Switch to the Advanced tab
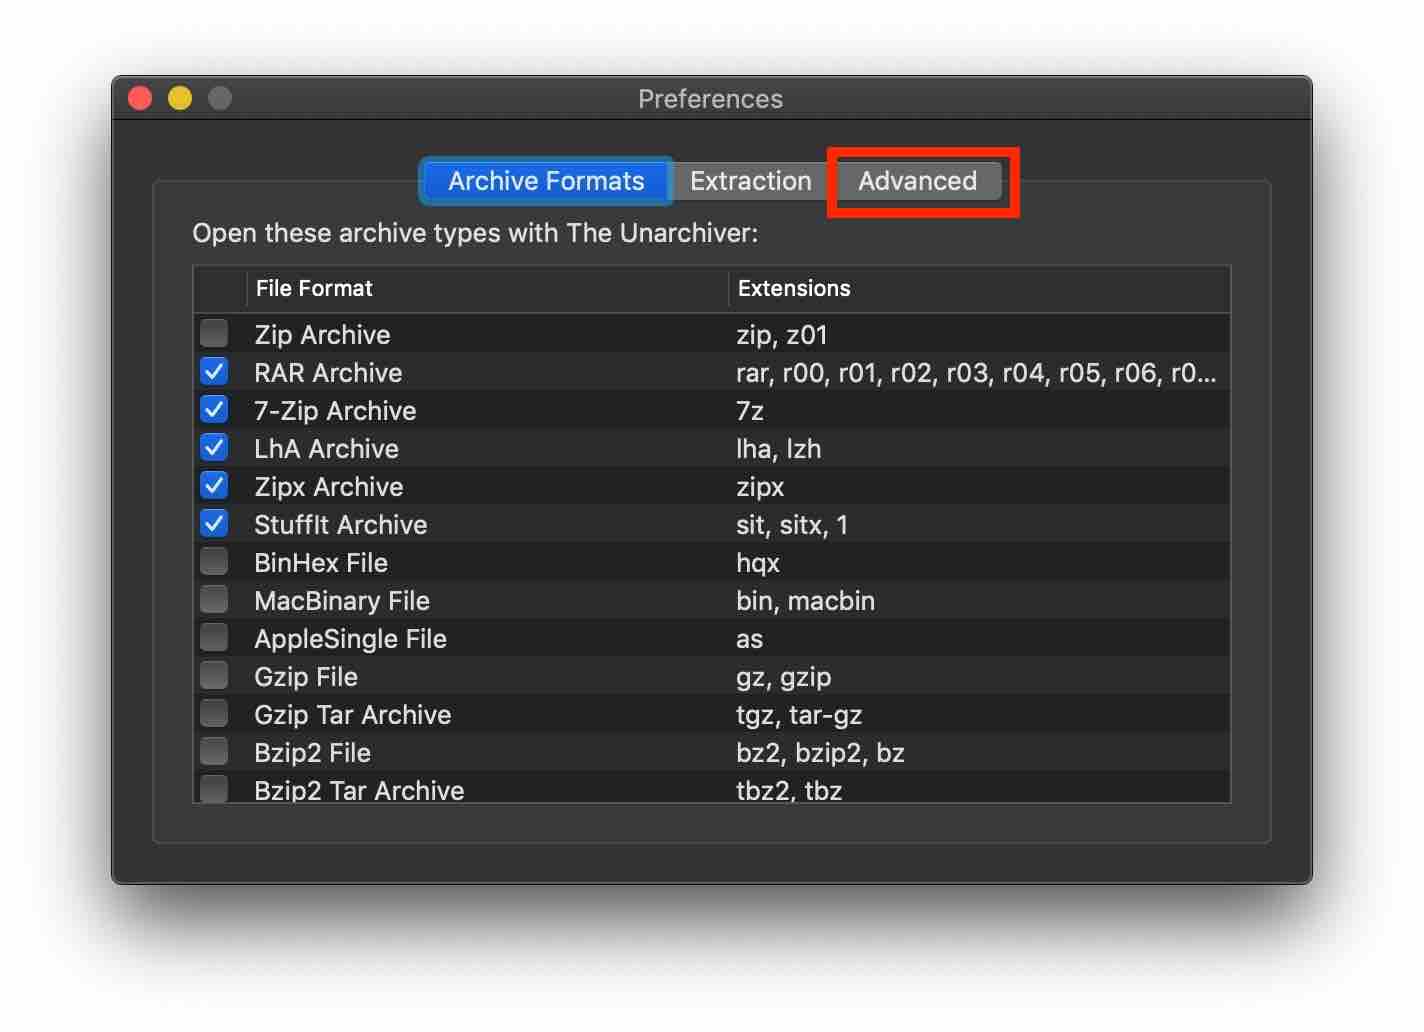1424x1032 pixels. tap(917, 181)
